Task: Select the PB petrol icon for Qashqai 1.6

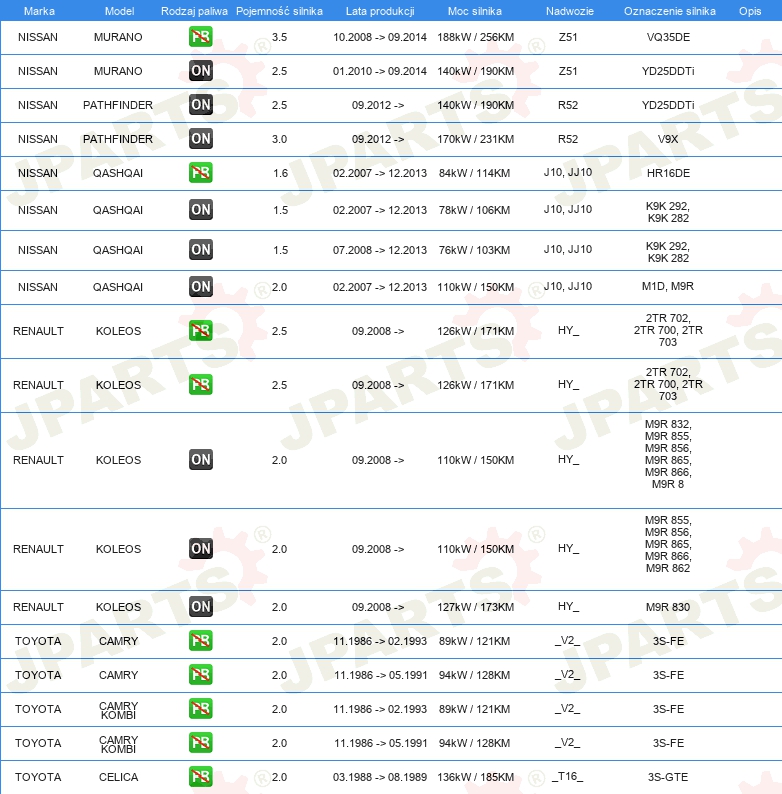Action: coord(201,173)
